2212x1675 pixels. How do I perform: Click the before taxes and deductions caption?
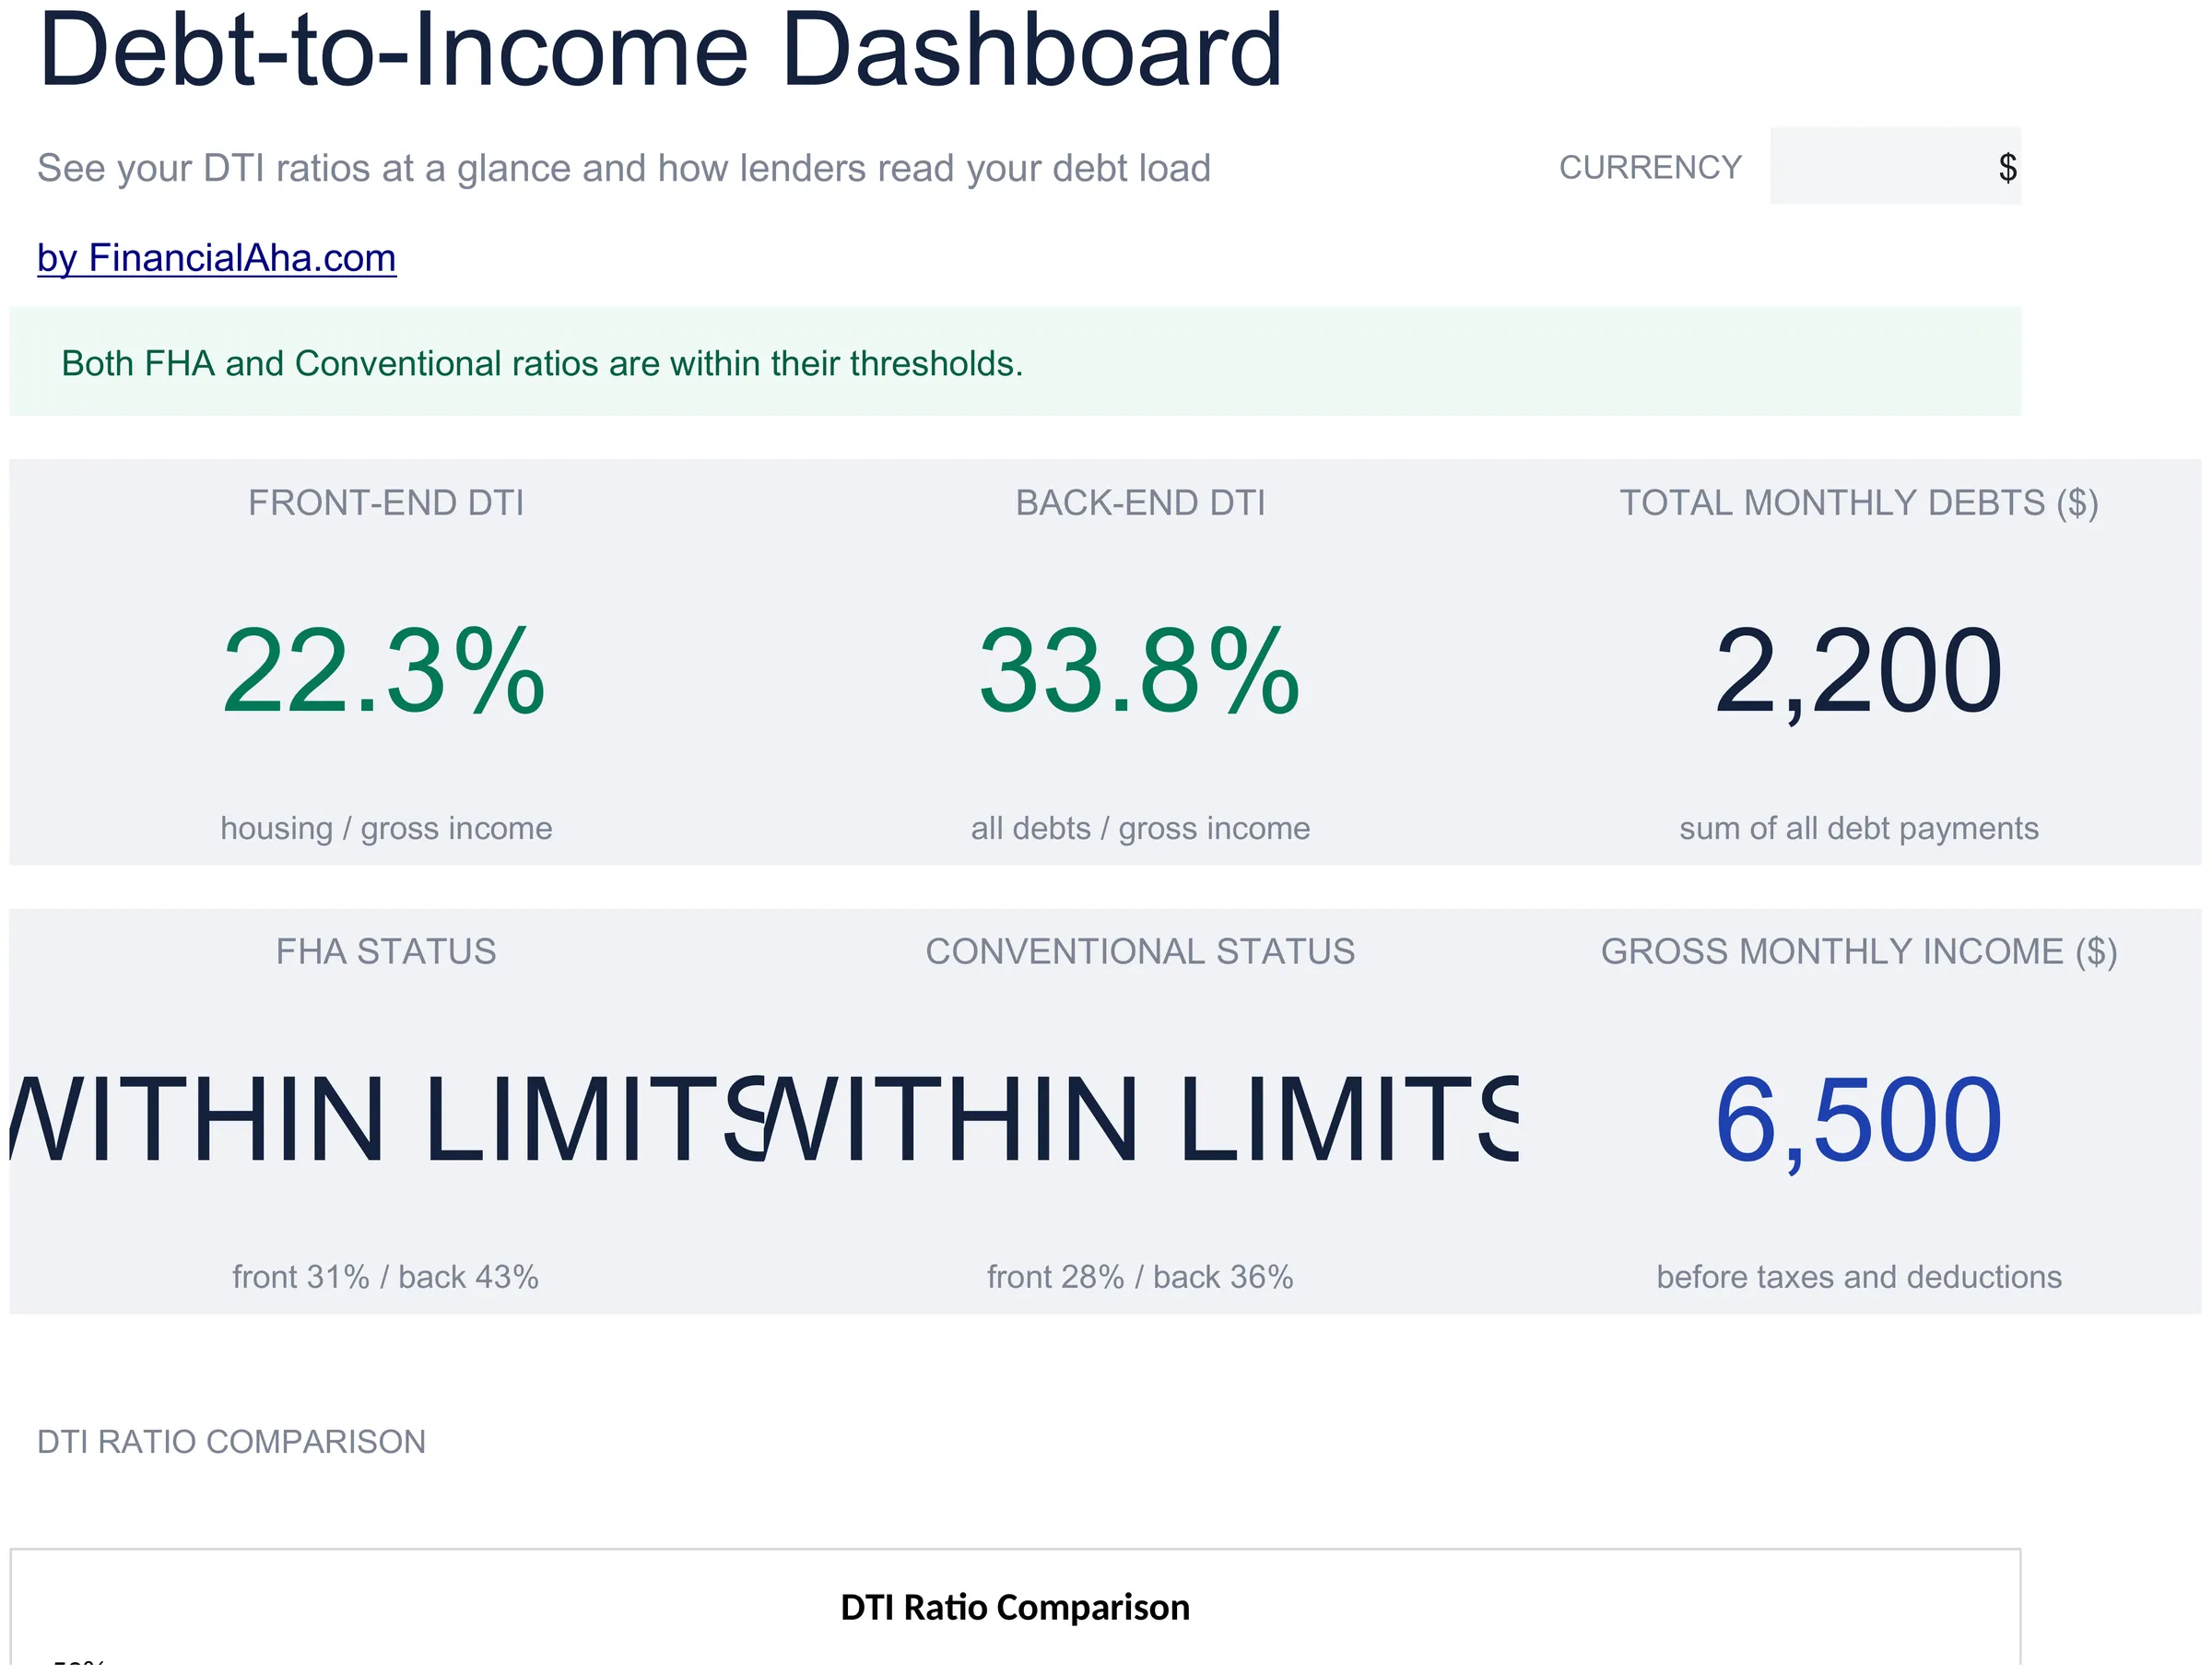tap(1859, 1277)
